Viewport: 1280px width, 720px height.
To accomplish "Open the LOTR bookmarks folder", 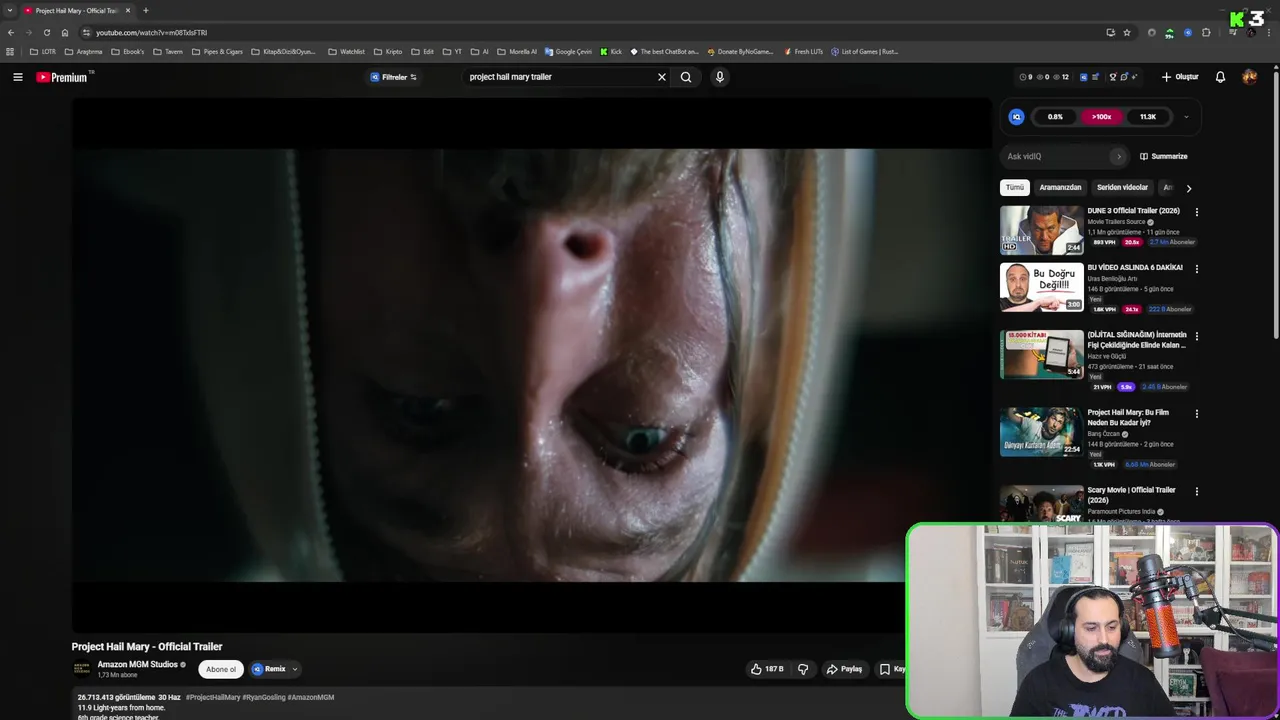I will tap(43, 51).
